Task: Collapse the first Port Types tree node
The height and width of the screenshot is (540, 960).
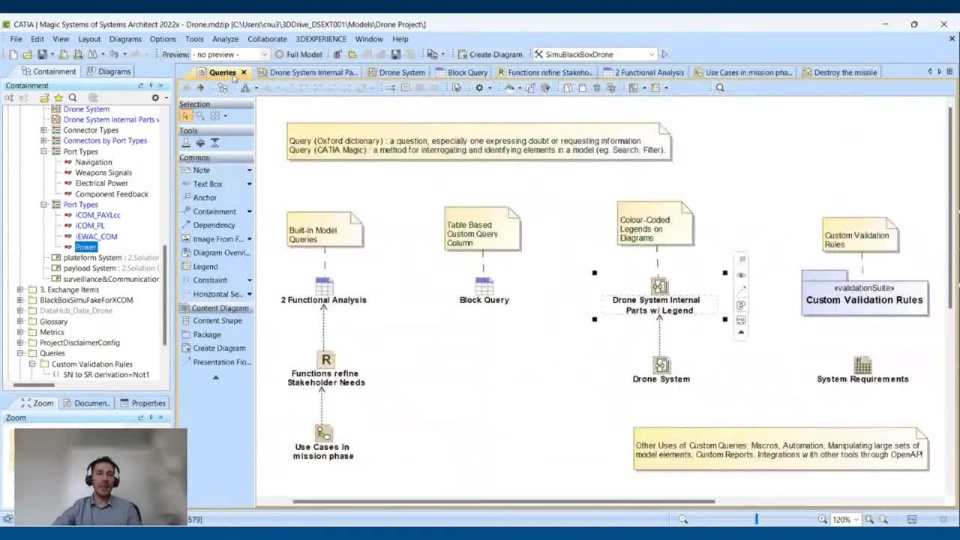Action: [44, 151]
